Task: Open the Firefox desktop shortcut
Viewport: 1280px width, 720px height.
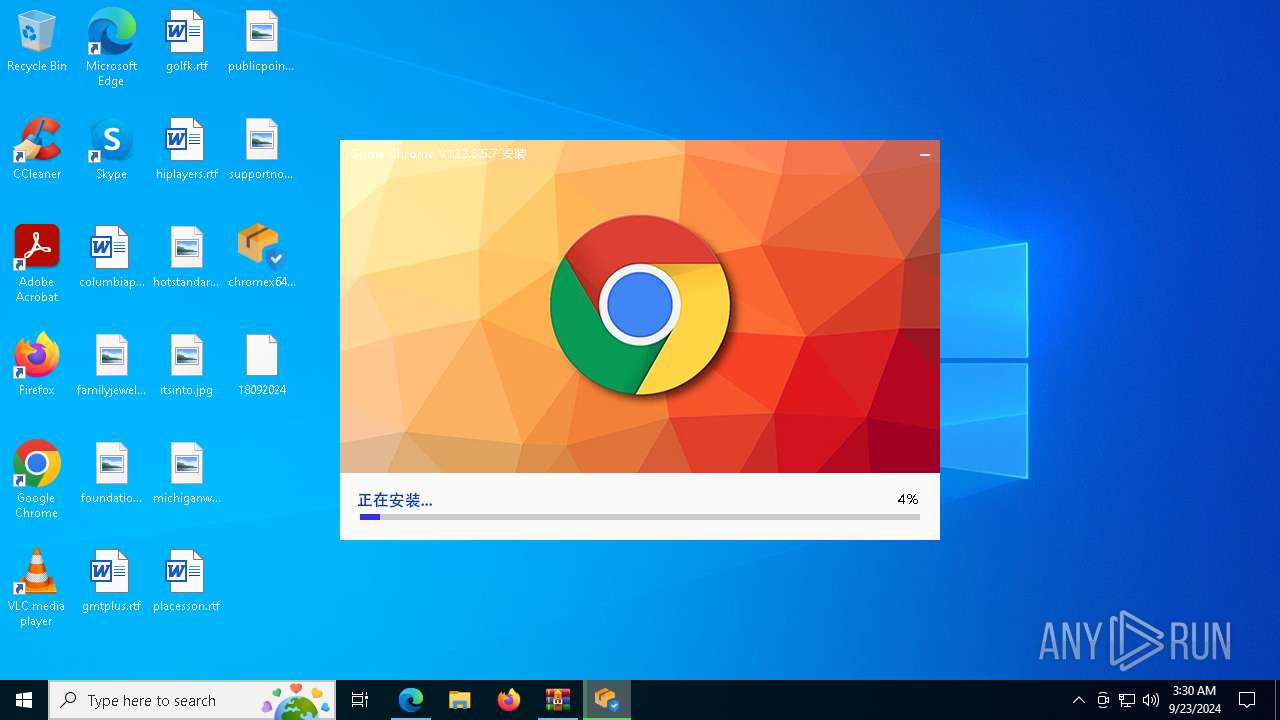Action: pos(37,366)
